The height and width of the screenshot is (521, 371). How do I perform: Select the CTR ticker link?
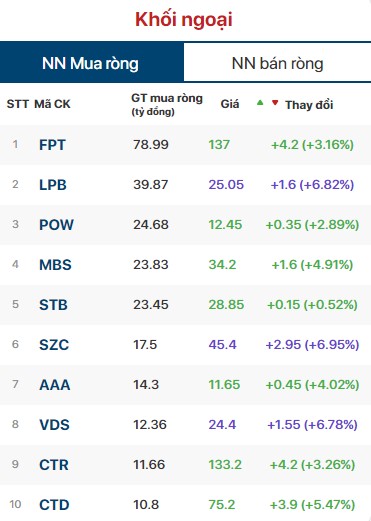[54, 465]
